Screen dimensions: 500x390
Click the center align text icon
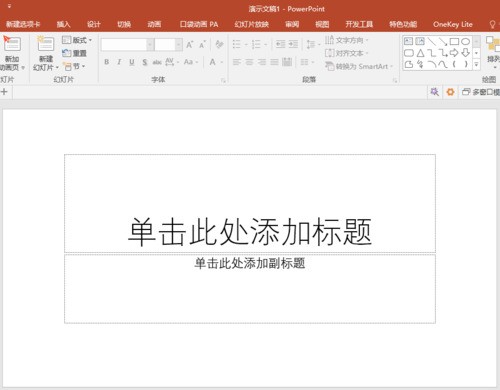pos(249,62)
